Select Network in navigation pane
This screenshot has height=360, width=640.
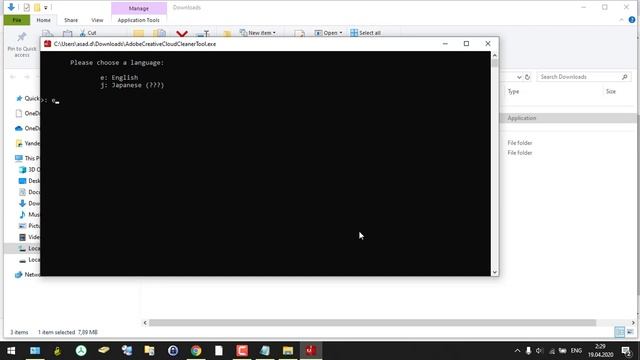point(27,274)
